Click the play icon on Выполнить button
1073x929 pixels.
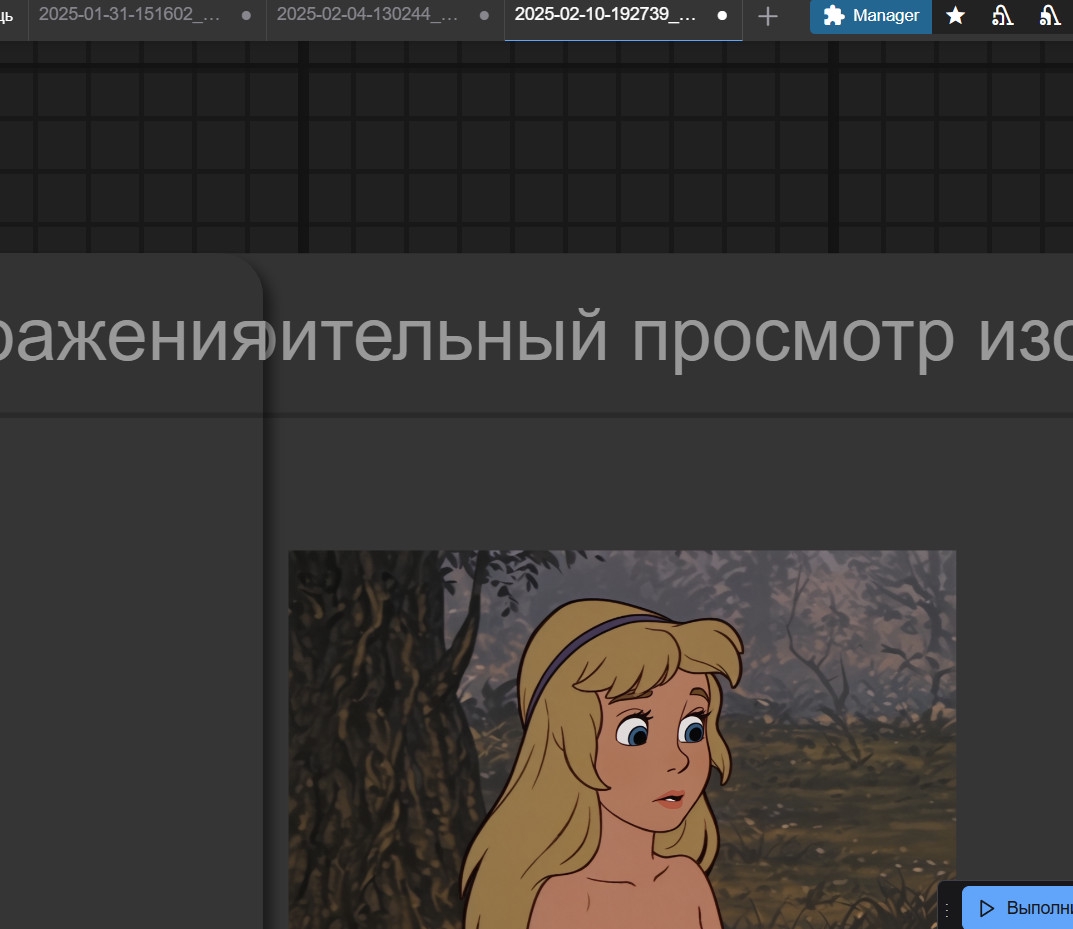tap(987, 908)
